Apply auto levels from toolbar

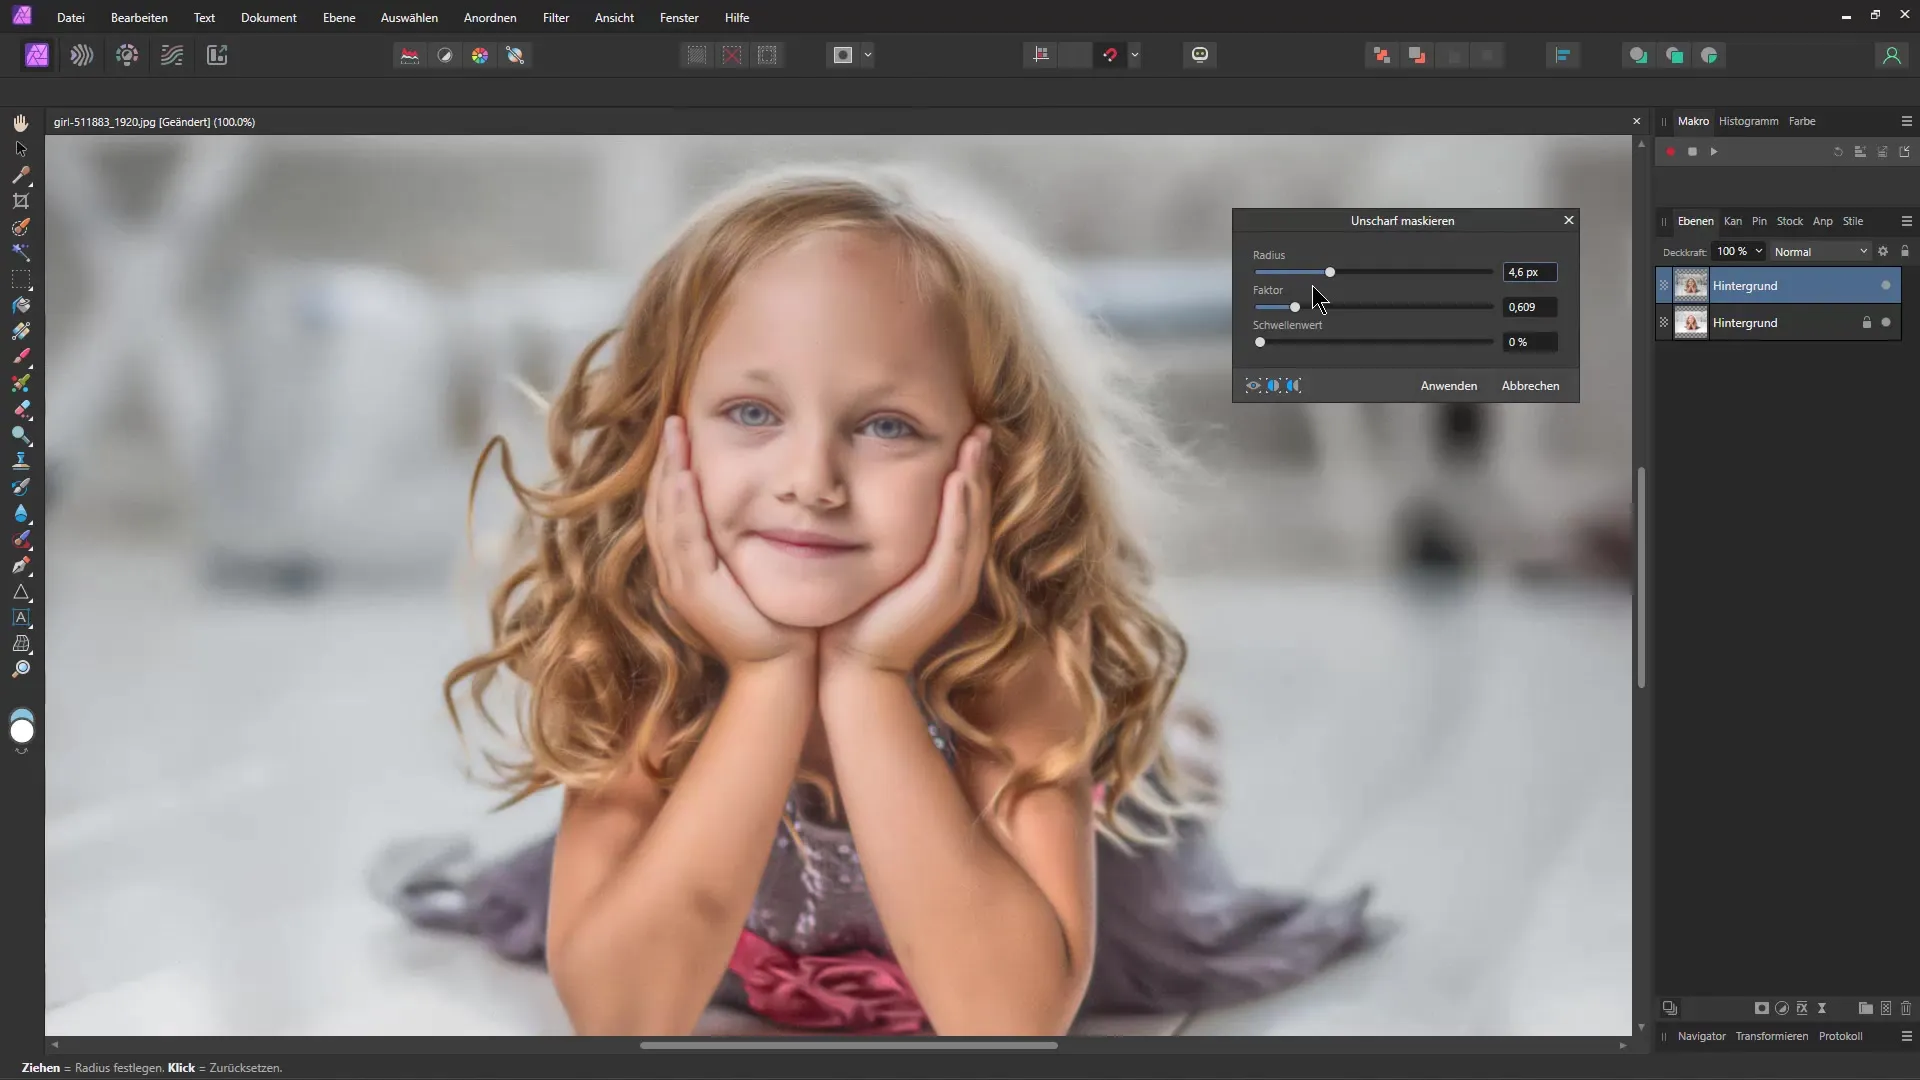(x=410, y=56)
